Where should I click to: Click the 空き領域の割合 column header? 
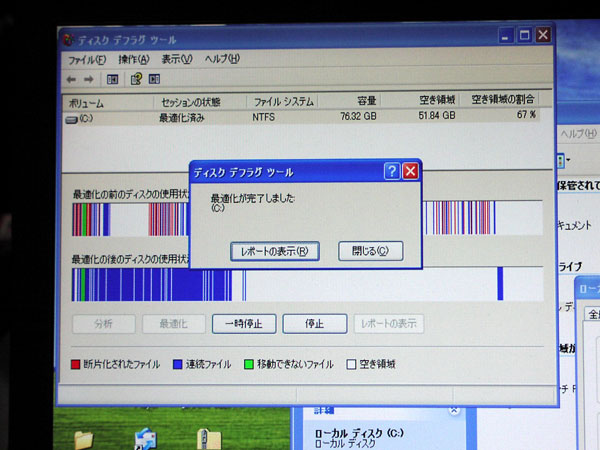point(499,99)
